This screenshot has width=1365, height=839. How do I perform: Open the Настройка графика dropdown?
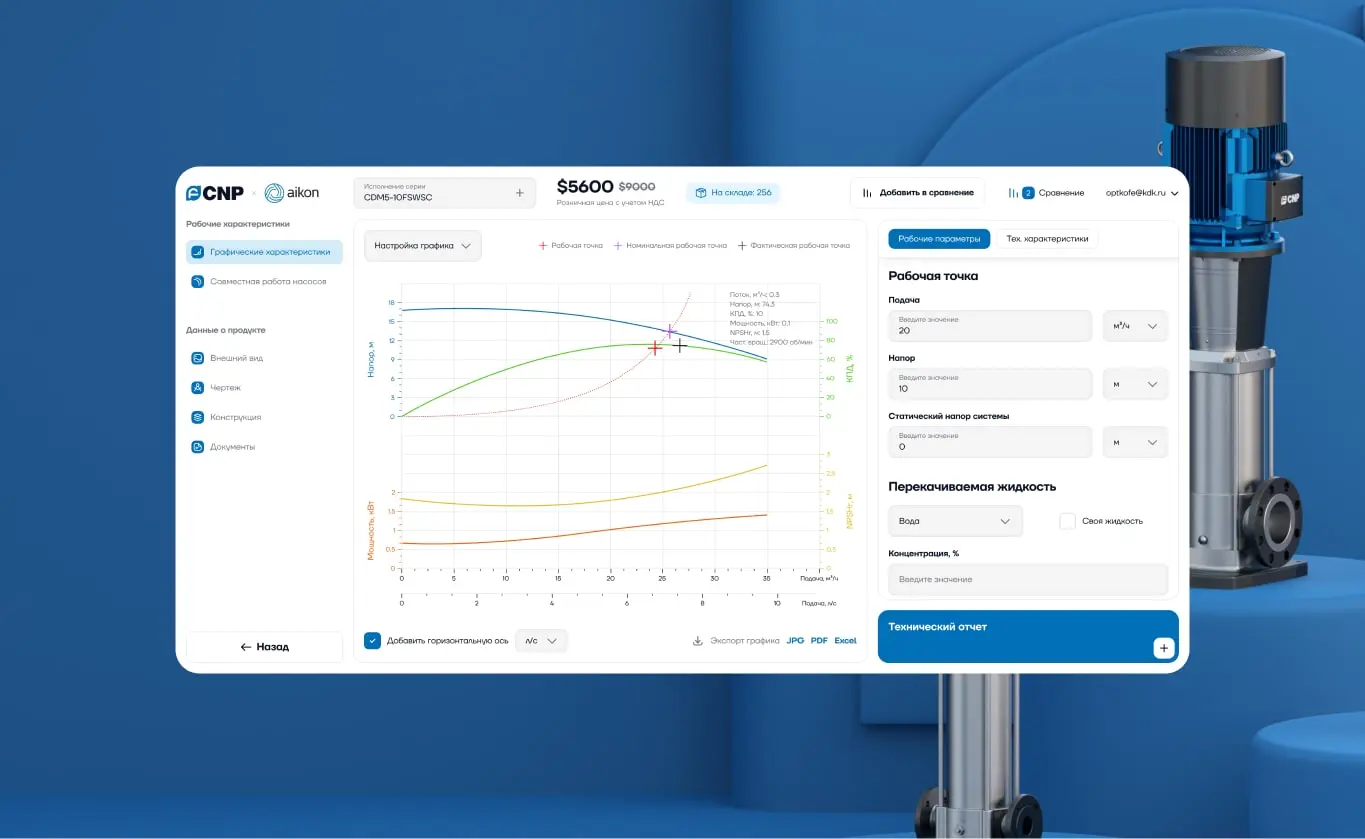[x=423, y=246]
